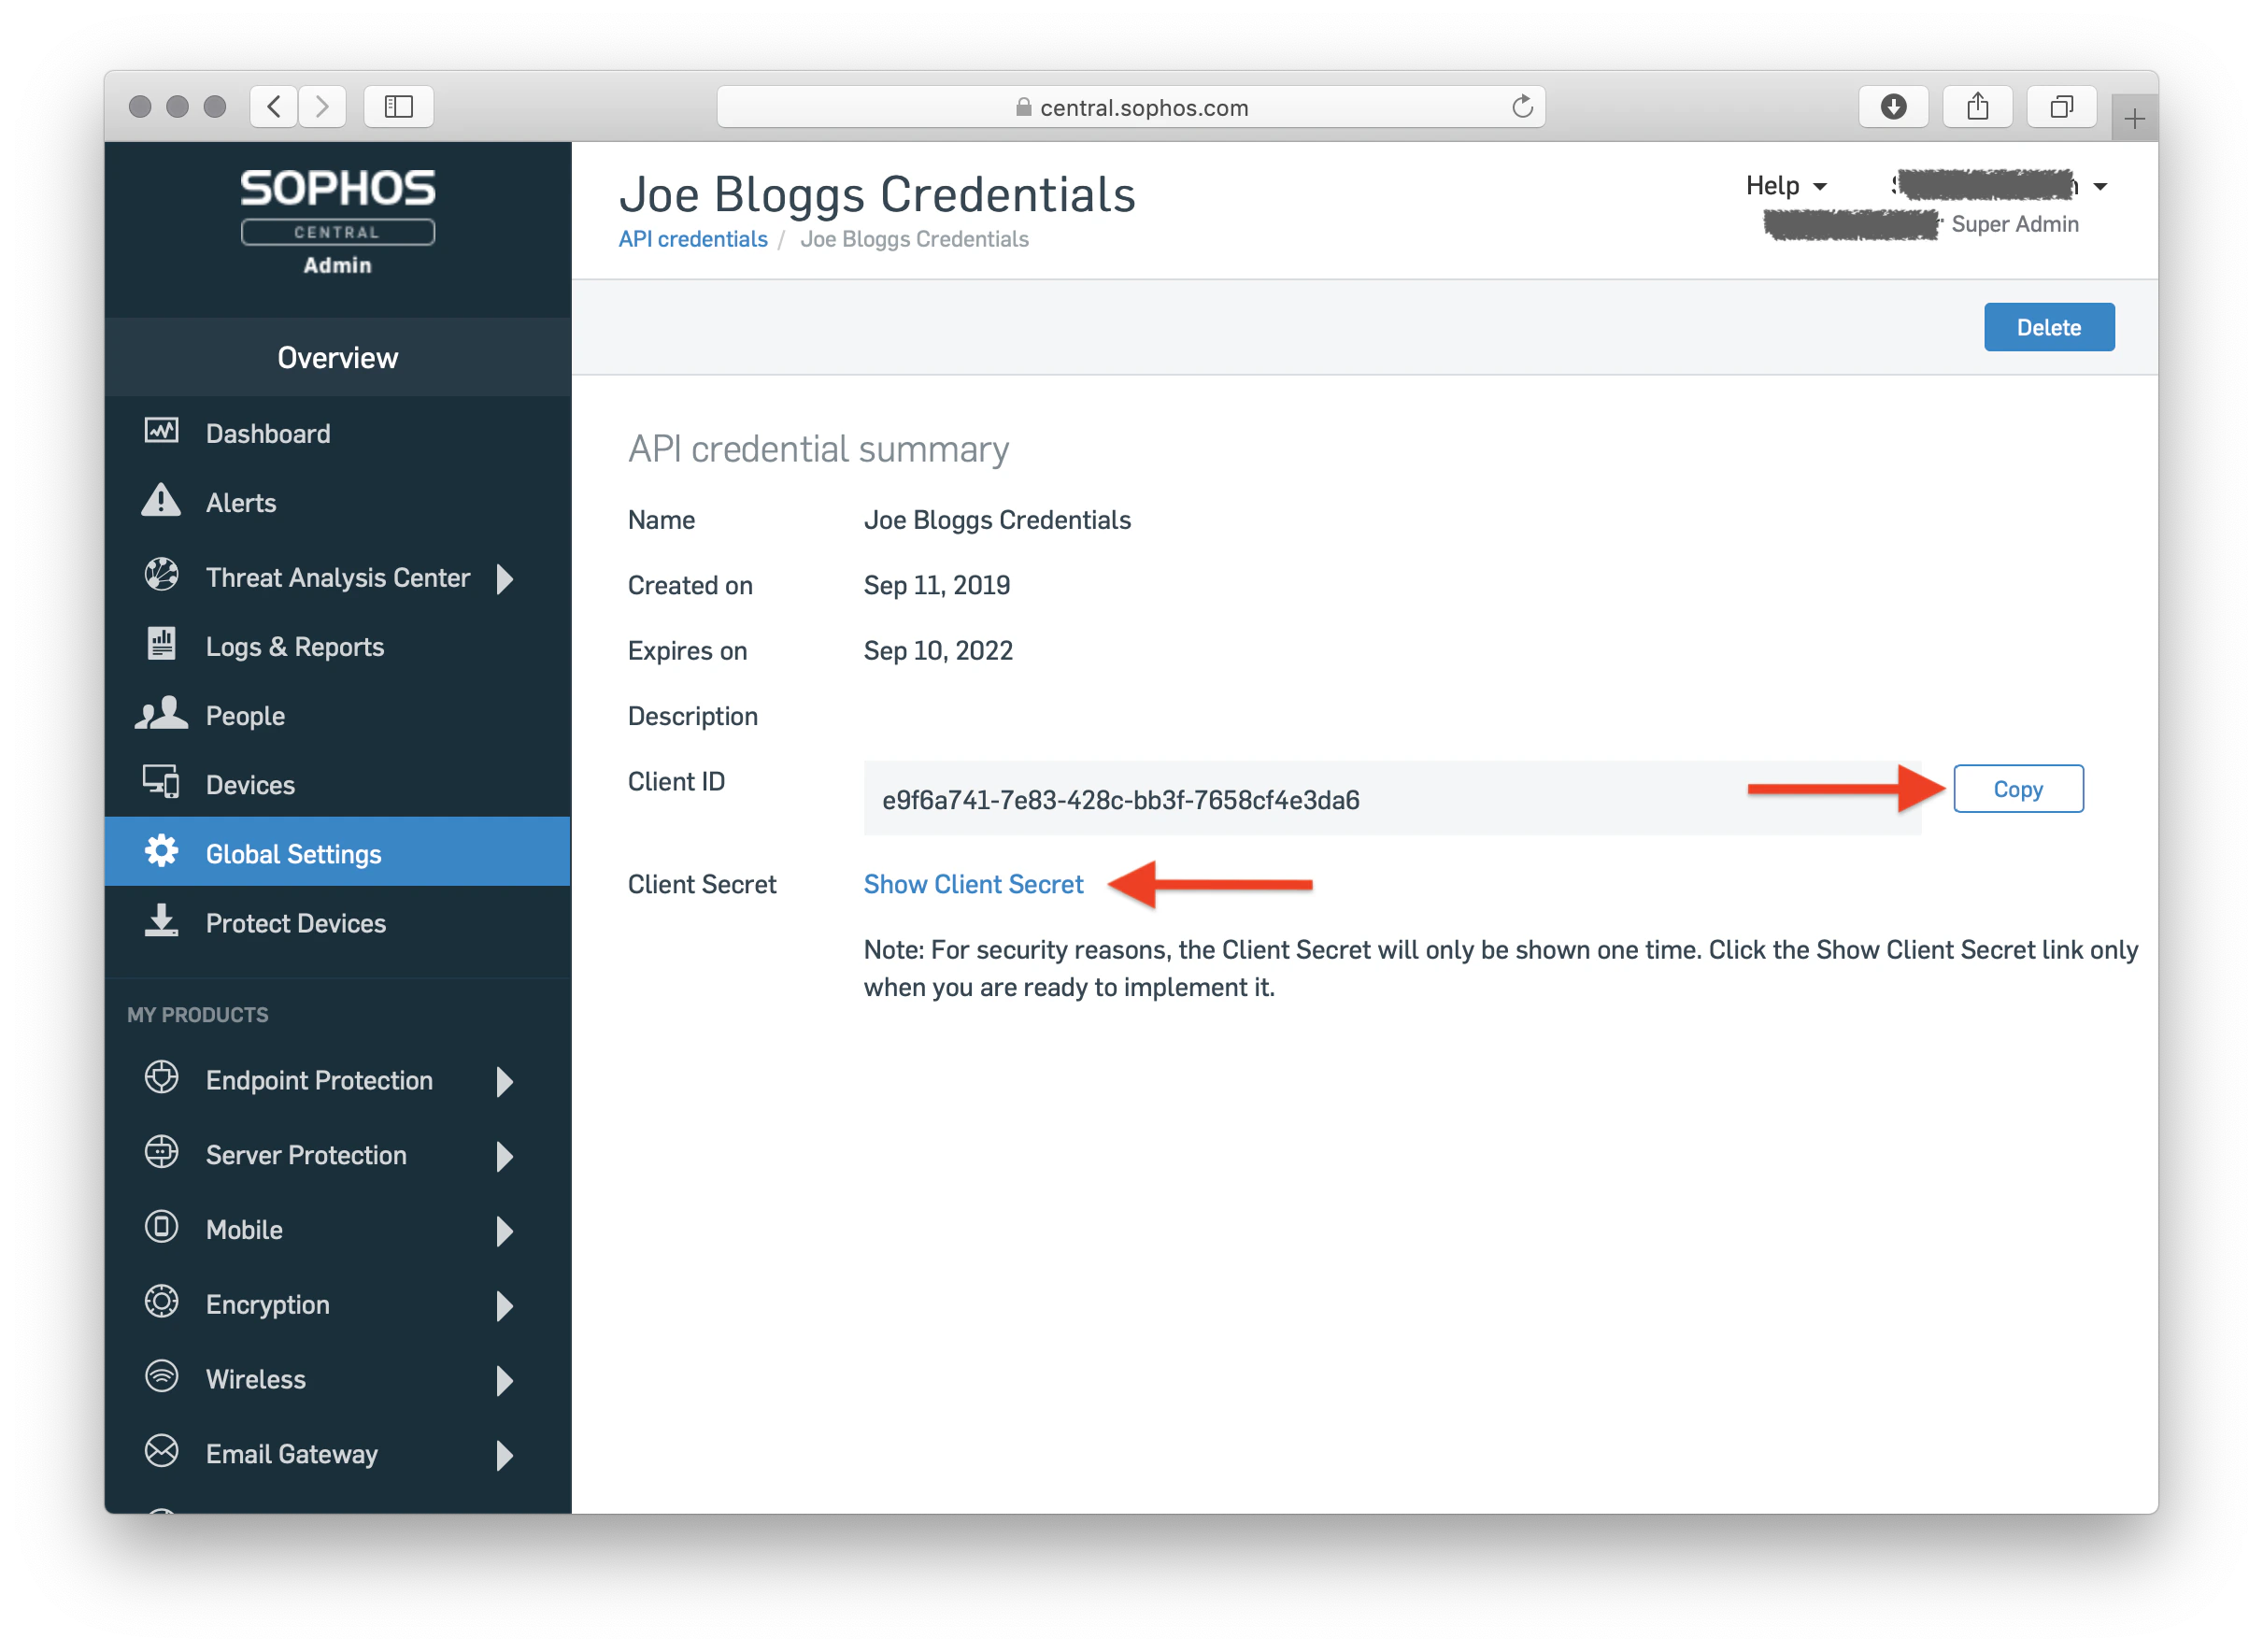Expand the Server Protection submenu arrow
This screenshot has height=1652, width=2263.
[505, 1156]
